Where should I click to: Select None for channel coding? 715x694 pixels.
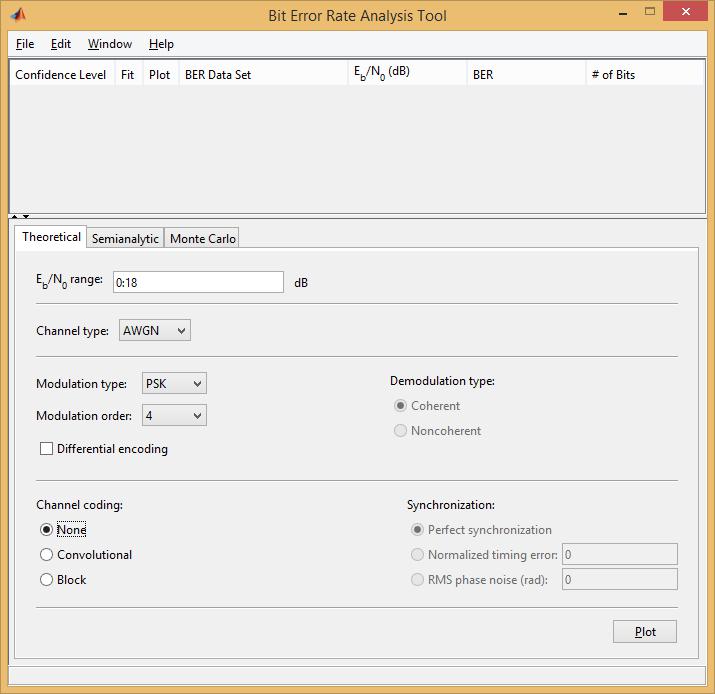tap(46, 529)
